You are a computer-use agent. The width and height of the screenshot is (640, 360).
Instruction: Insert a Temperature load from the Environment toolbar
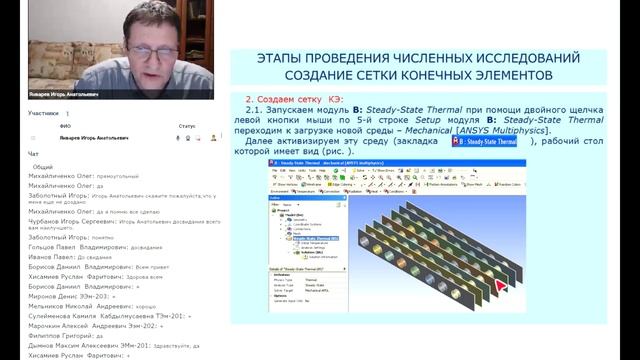point(303,191)
